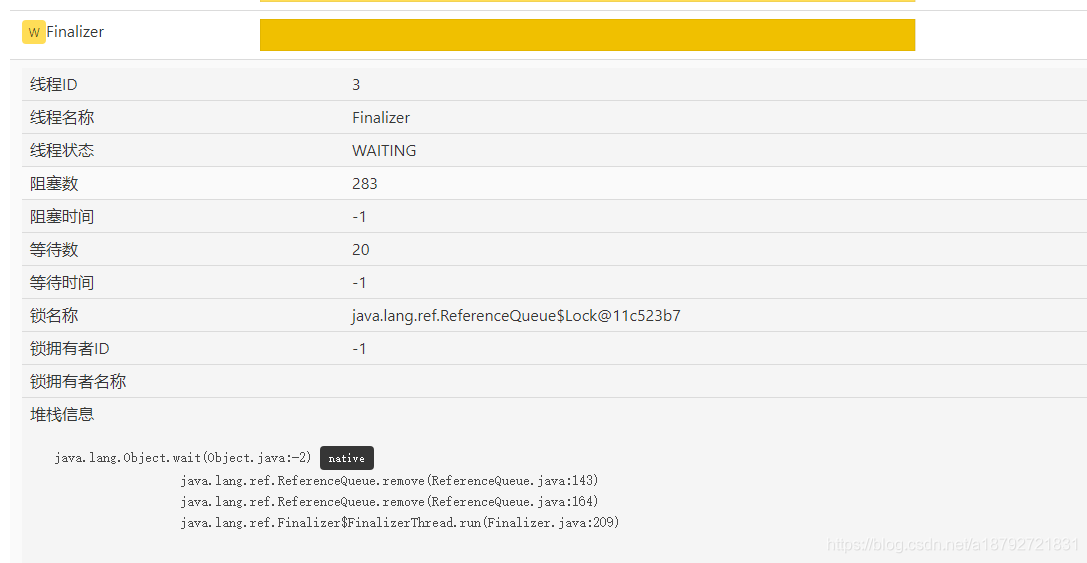
Task: Click the 阻塞时间 row label
Action: [62, 217]
